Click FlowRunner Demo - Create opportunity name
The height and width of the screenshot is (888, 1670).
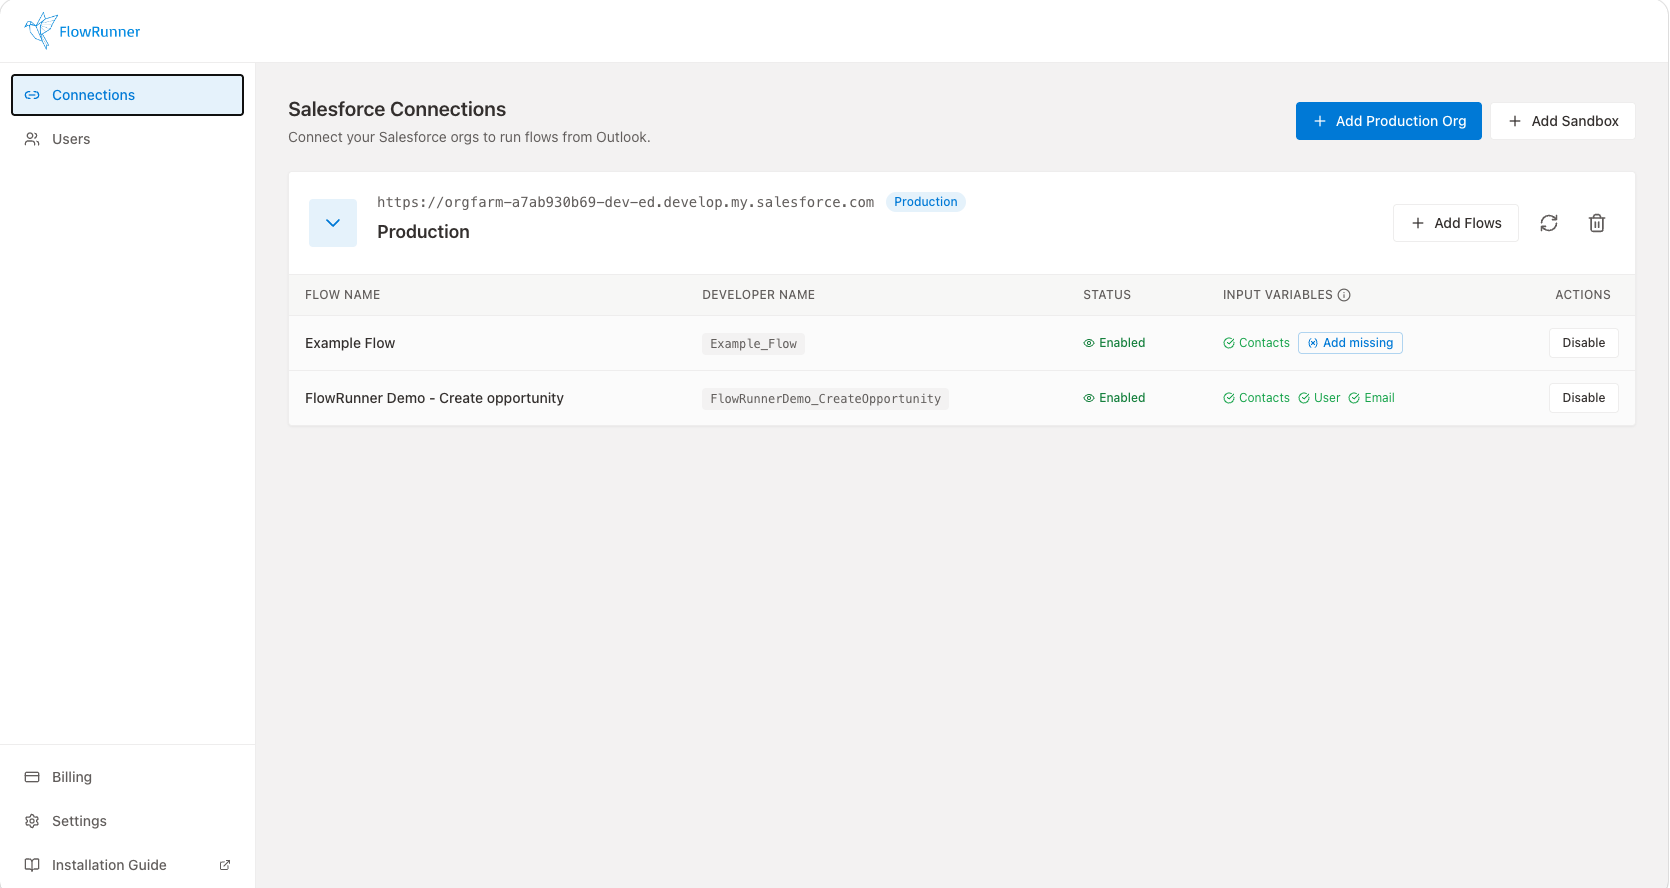coord(434,398)
